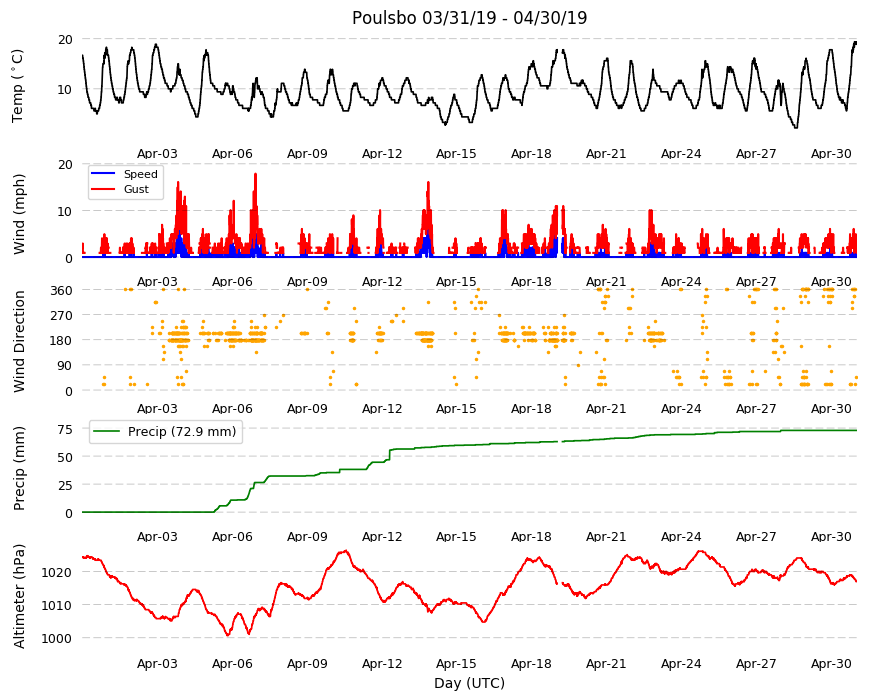The image size is (870, 700).
Task: Click Apr-15 tick under the temperature plot
Action: 456,154
